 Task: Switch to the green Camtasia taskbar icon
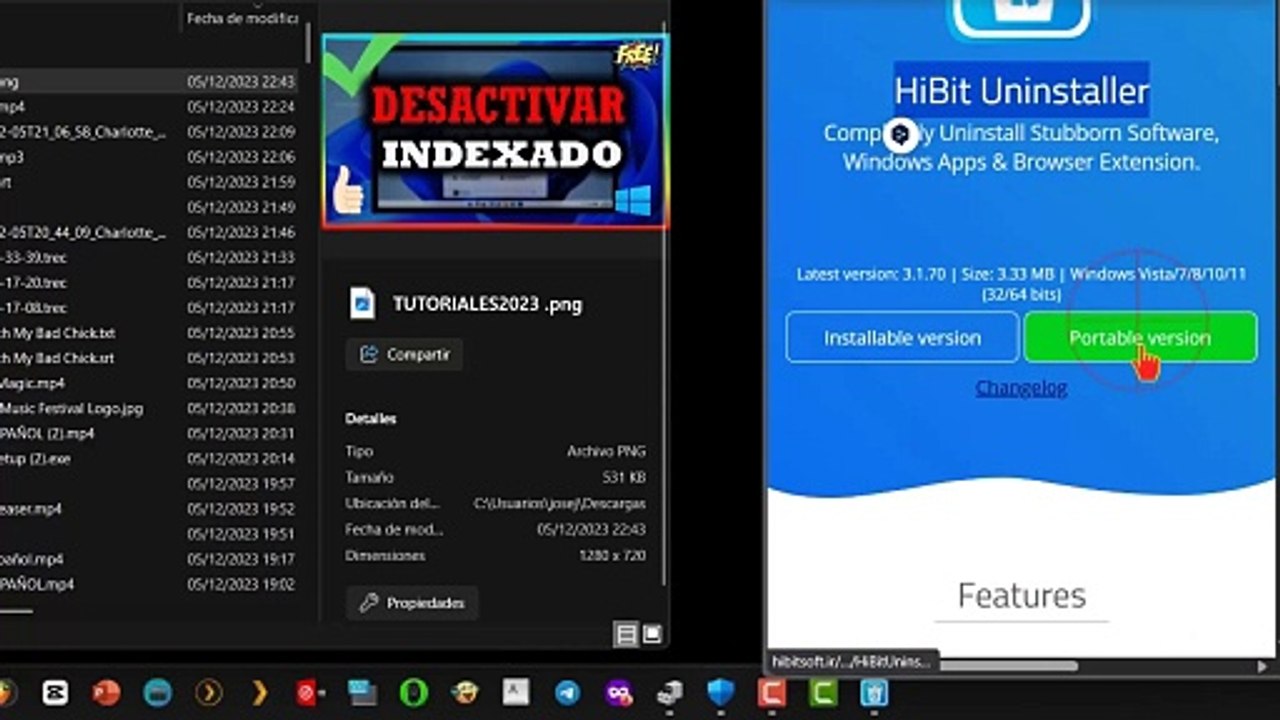pyautogui.click(x=823, y=692)
